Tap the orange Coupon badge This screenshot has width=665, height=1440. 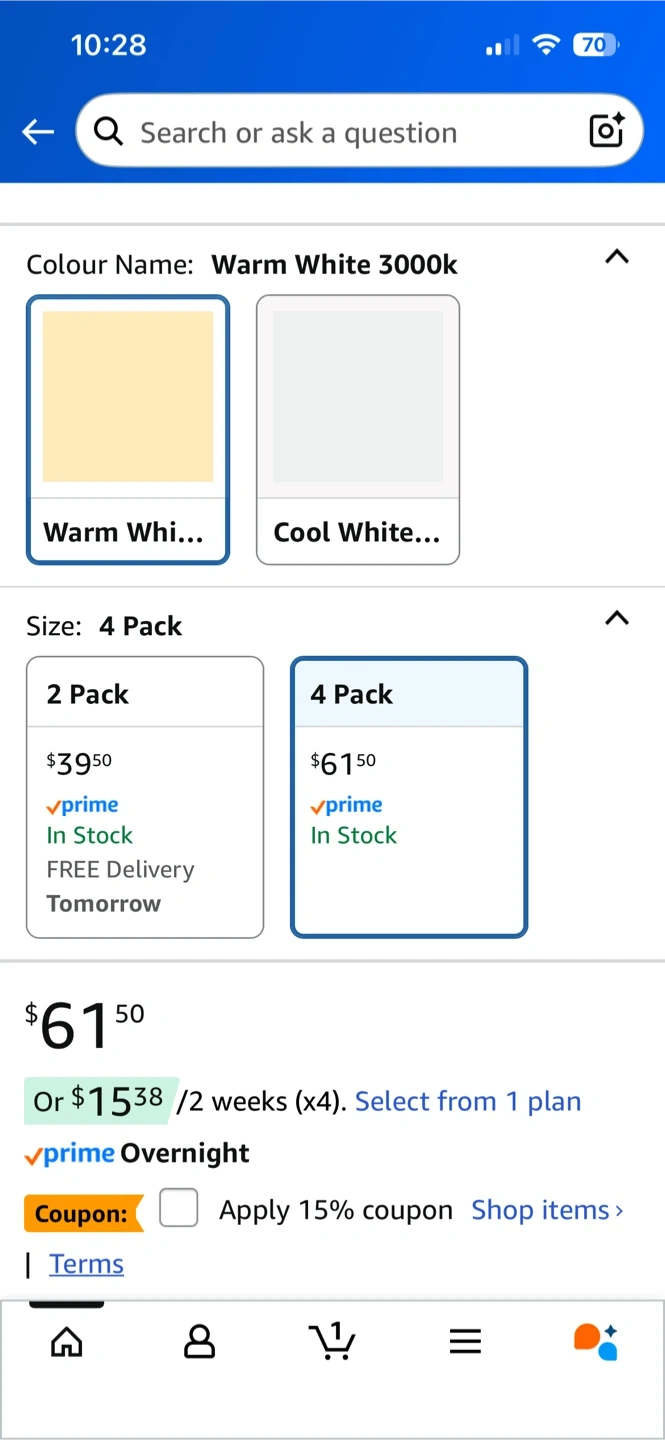coord(82,1214)
